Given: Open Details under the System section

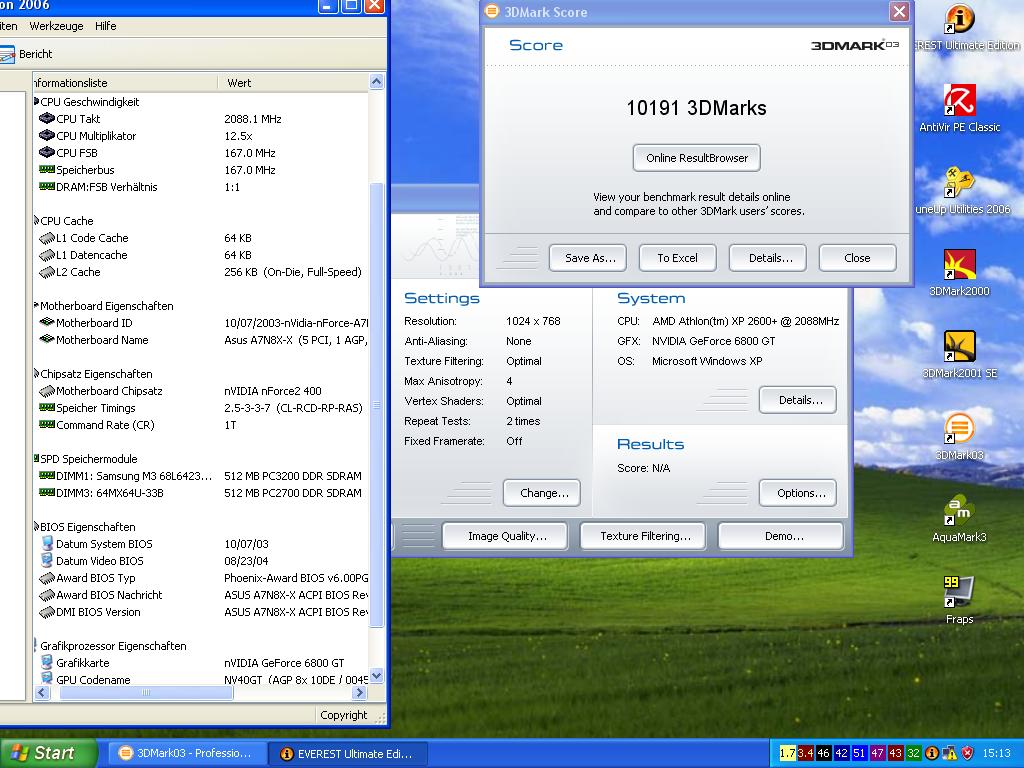Looking at the screenshot, I should (798, 400).
